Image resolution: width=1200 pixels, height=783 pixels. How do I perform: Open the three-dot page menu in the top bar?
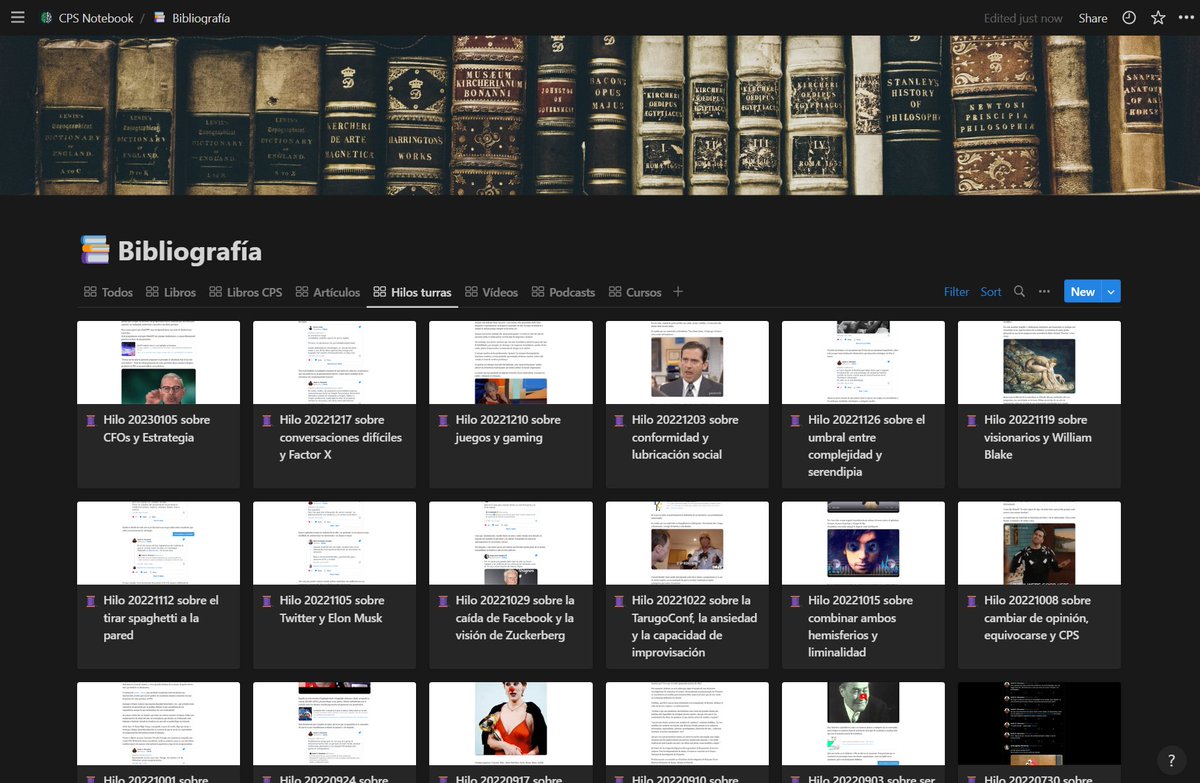(x=1185, y=18)
